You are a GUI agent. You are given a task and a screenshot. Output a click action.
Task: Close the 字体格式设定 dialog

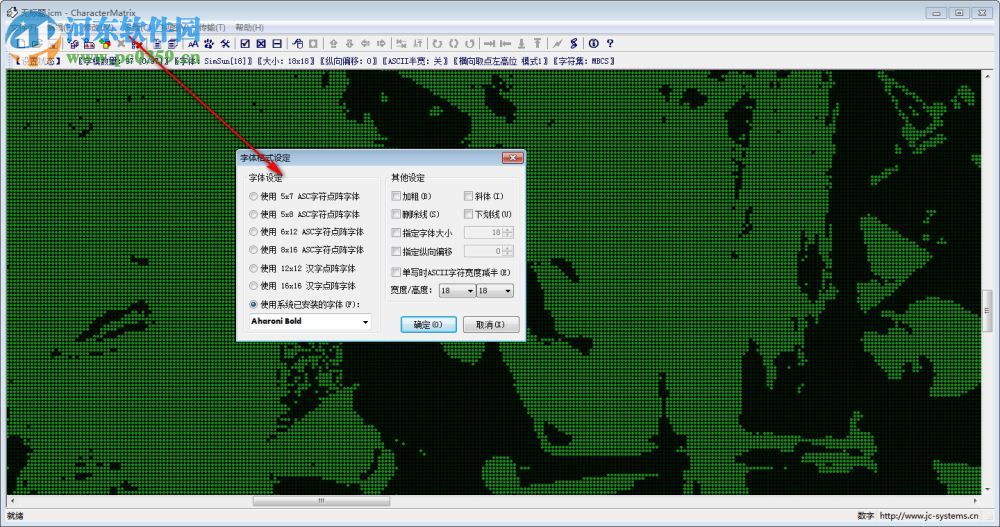pyautogui.click(x=512, y=158)
